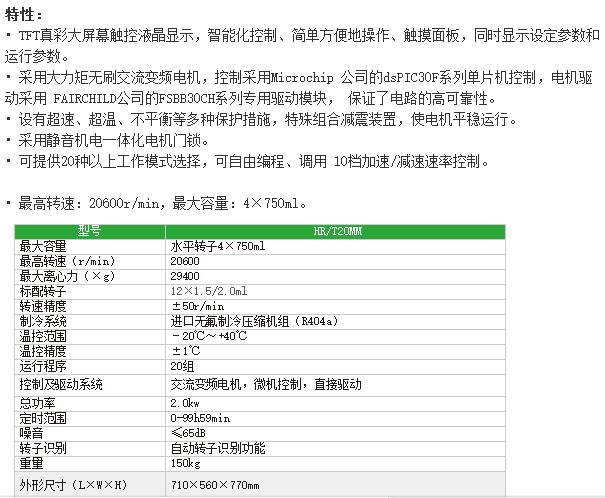Click the 0-99h59min timer range value
This screenshot has width=605, height=498.
point(200,418)
